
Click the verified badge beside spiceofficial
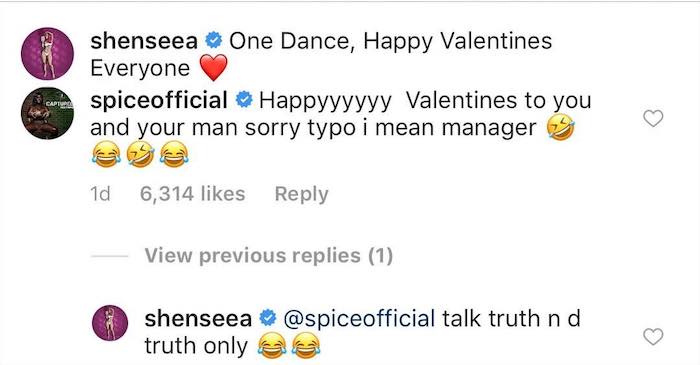244,100
